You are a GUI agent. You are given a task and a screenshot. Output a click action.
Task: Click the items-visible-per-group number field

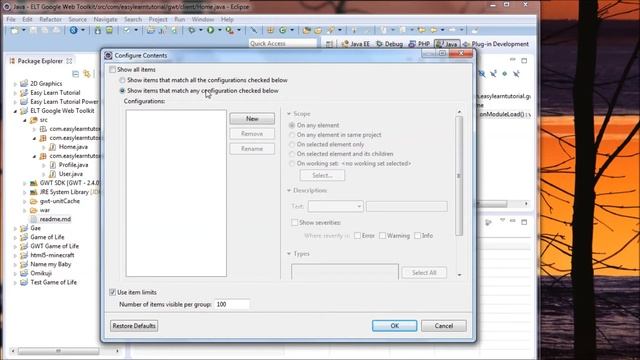(231, 304)
